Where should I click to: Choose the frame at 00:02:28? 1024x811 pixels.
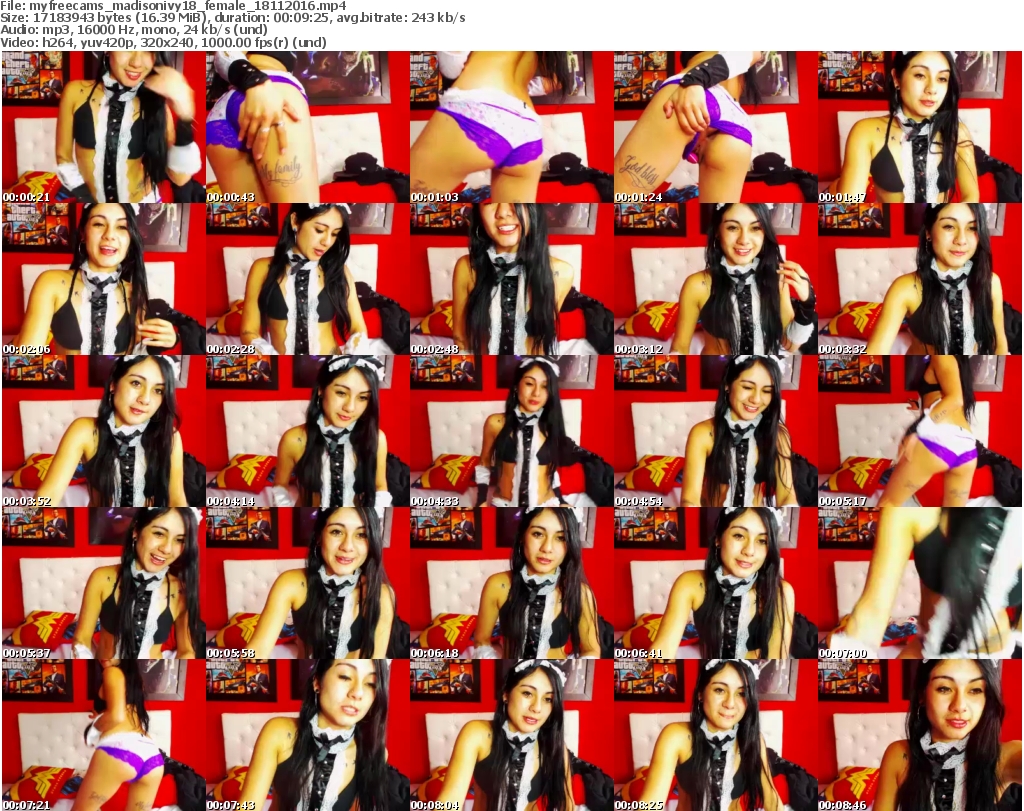pos(306,279)
